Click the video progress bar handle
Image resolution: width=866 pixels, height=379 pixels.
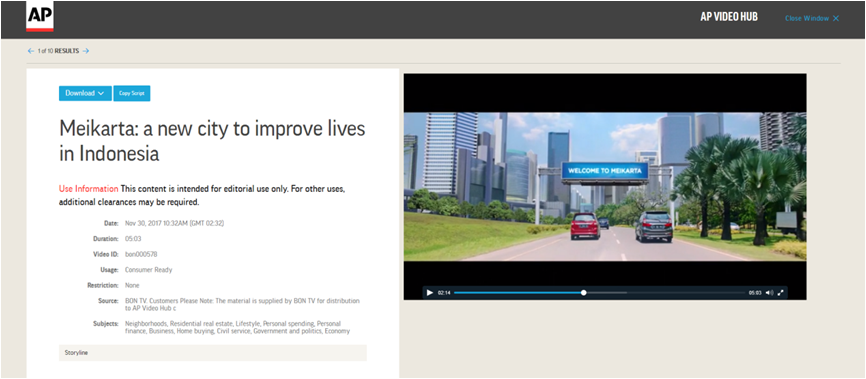point(583,293)
